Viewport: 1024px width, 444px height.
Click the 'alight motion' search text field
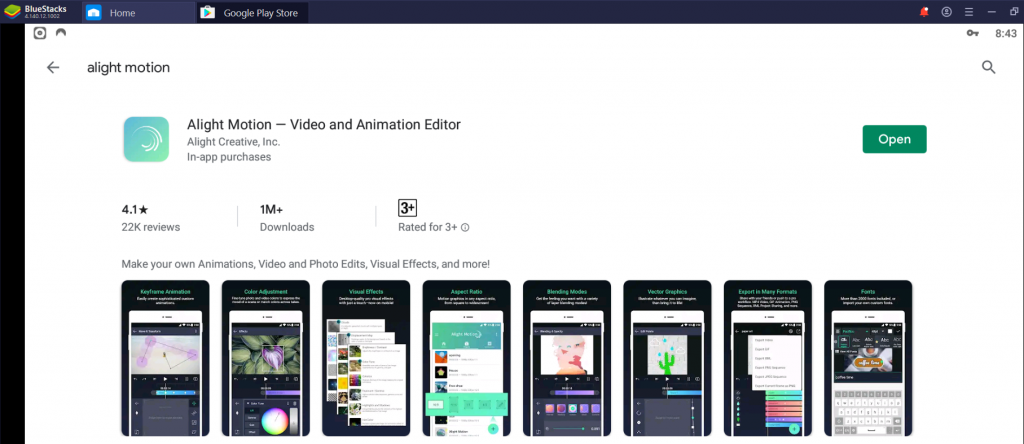(x=129, y=67)
